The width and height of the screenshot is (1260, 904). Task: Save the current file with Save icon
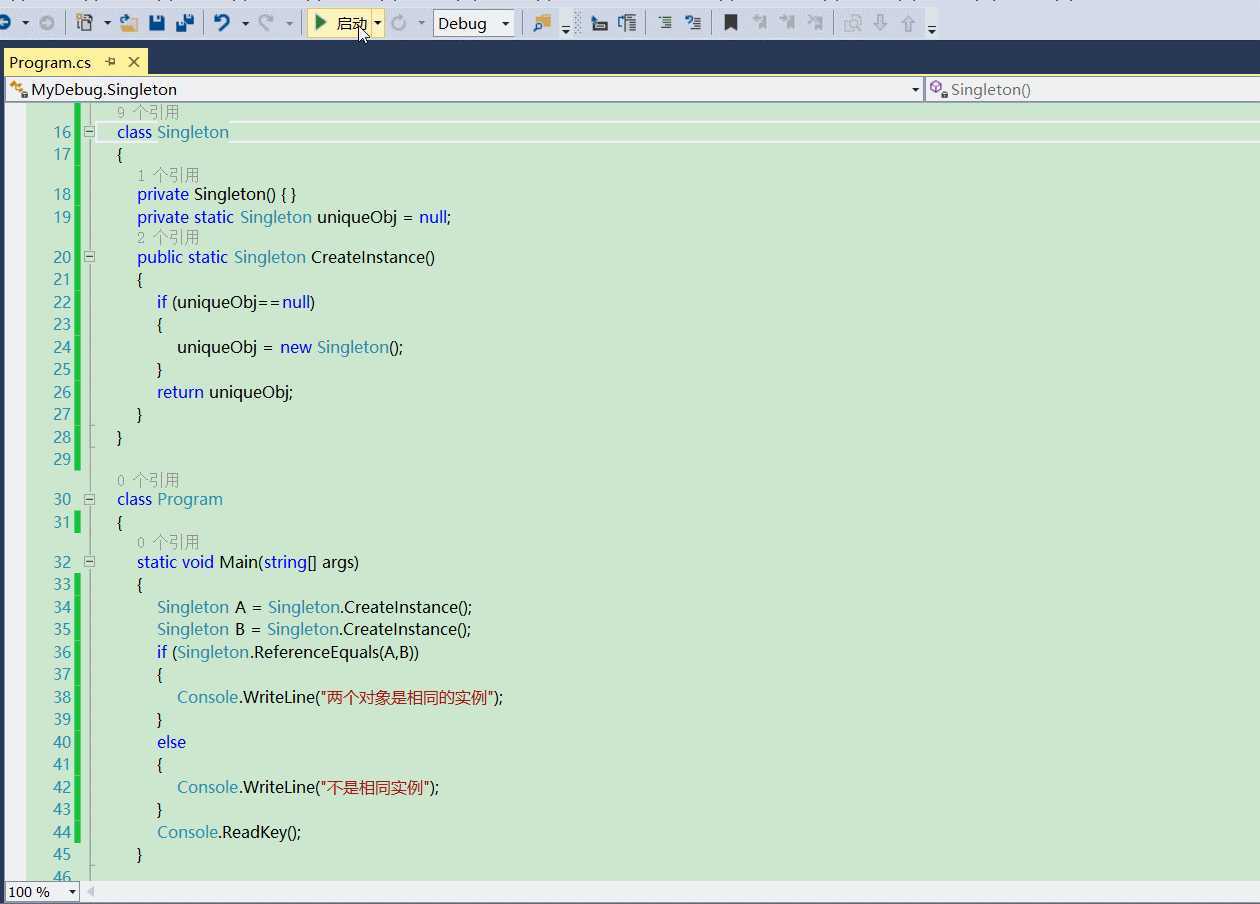156,23
